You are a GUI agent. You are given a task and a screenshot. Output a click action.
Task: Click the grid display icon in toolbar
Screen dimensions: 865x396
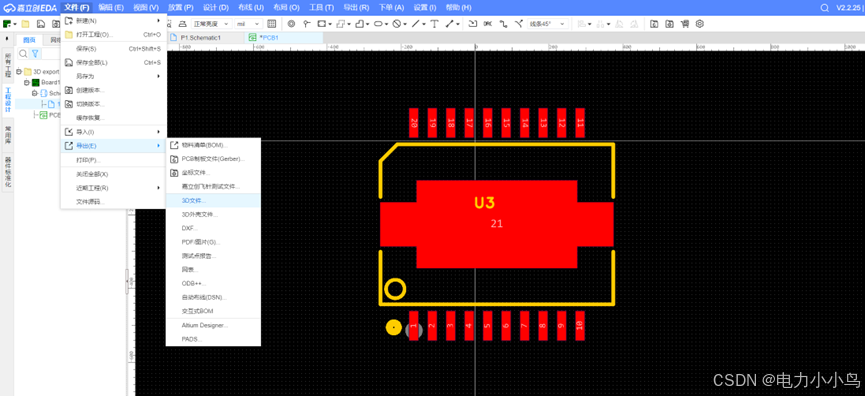tap(271, 24)
